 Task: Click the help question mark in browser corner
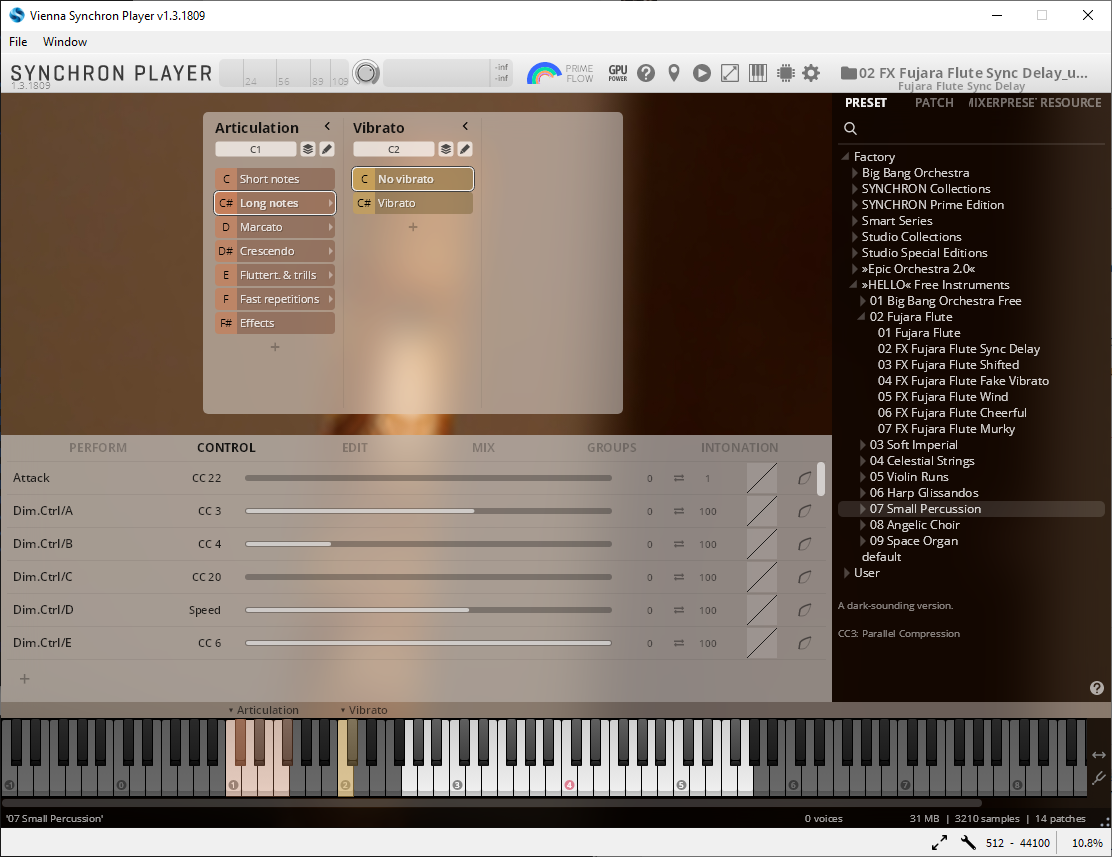pyautogui.click(x=1096, y=687)
